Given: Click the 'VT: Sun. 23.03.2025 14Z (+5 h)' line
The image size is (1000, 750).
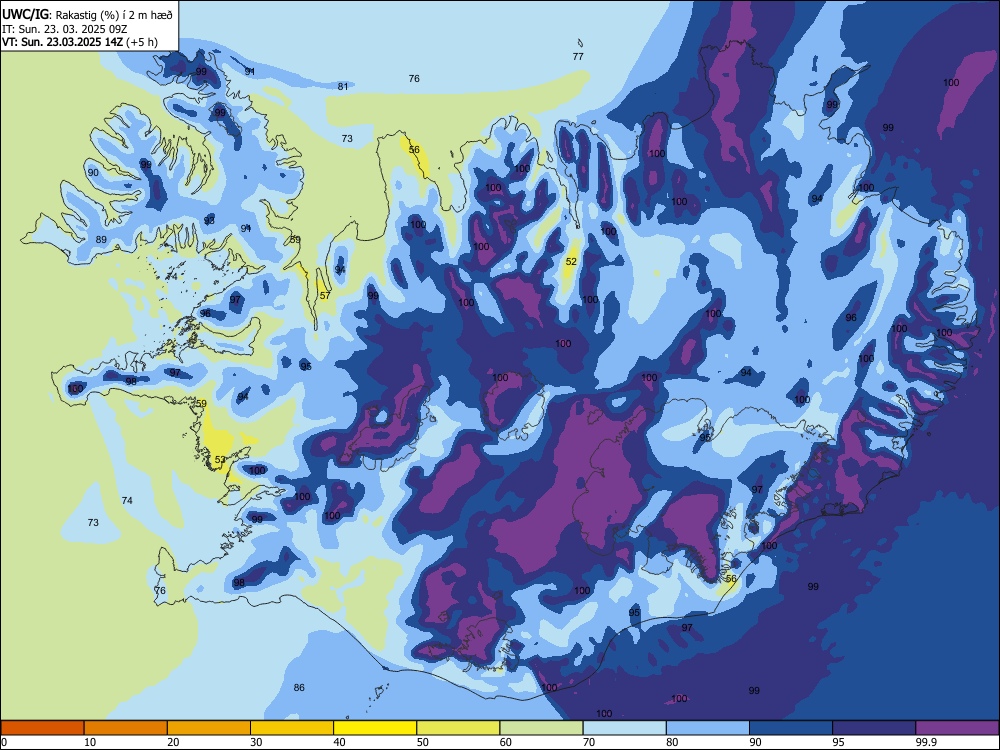Looking at the screenshot, I should click(x=80, y=42).
